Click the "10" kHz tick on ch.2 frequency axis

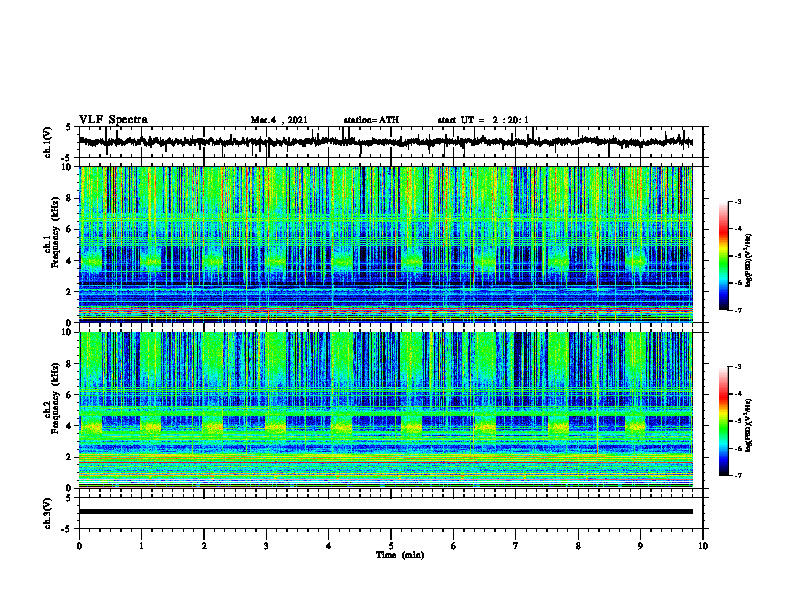[x=68, y=332]
